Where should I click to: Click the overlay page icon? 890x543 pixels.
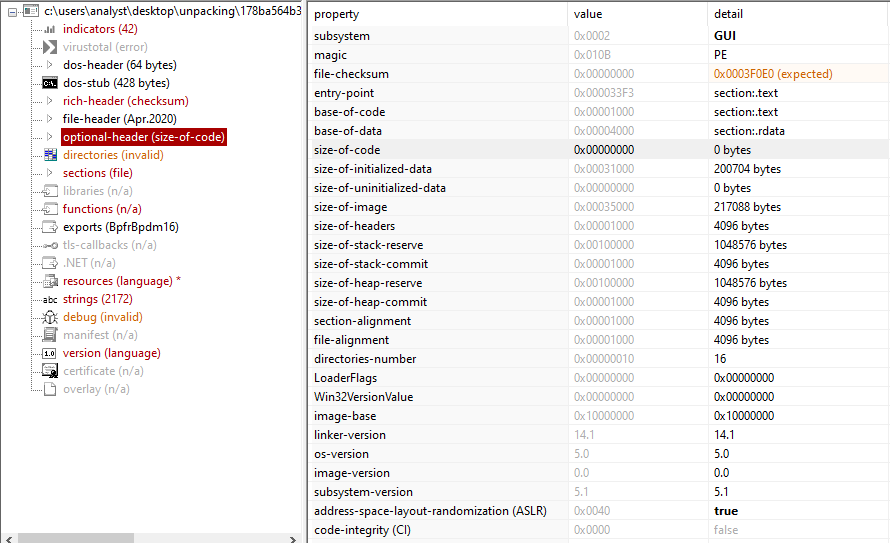(50, 389)
